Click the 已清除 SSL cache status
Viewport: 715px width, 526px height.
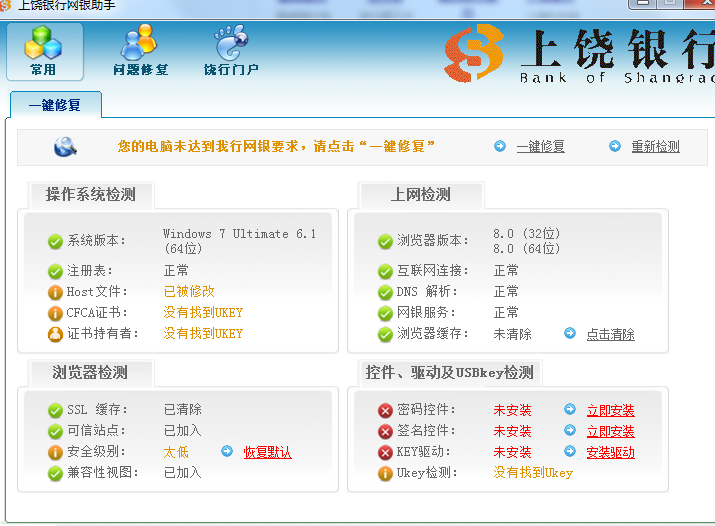click(182, 409)
